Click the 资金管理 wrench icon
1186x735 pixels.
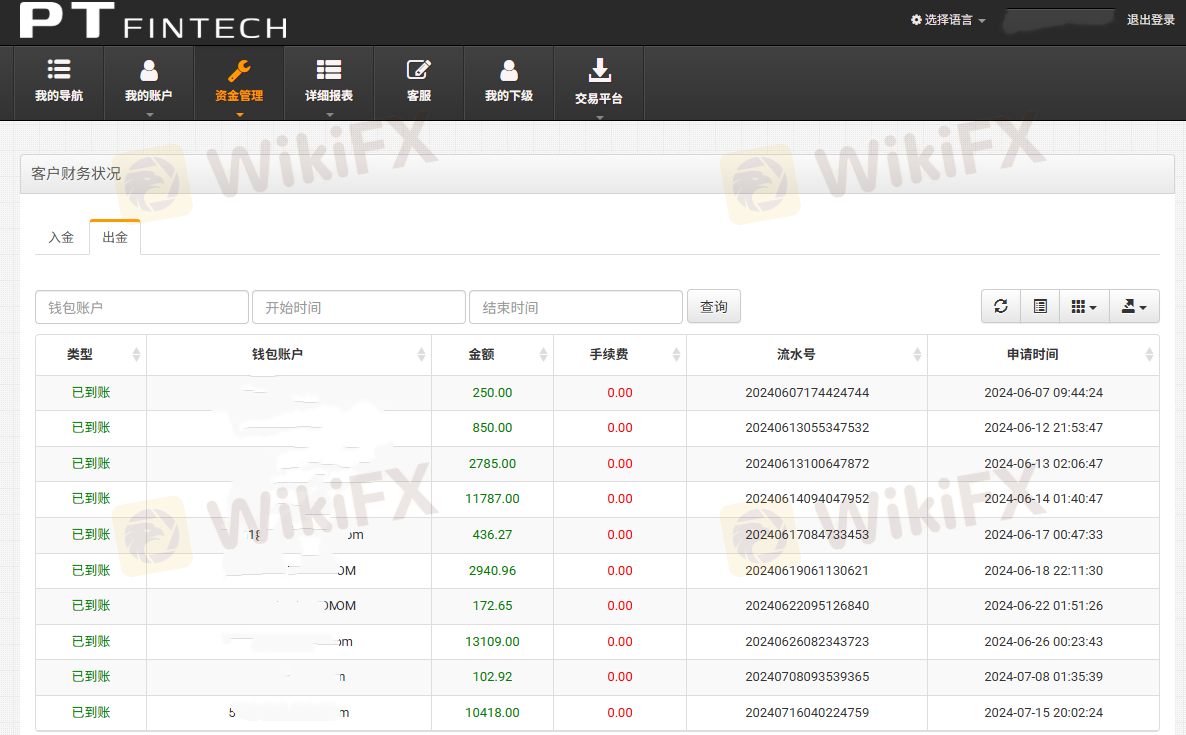point(239,70)
